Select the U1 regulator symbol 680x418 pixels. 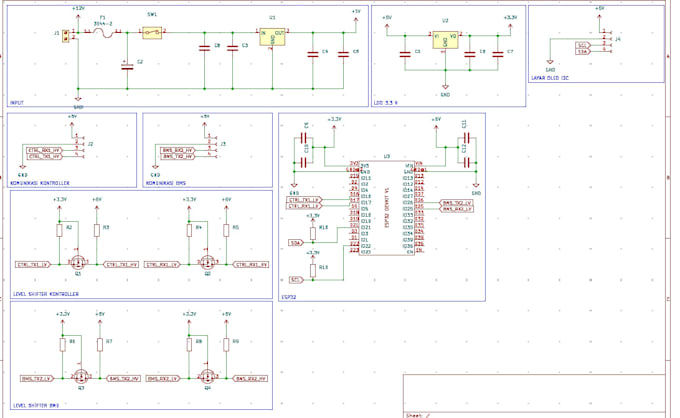coord(272,37)
